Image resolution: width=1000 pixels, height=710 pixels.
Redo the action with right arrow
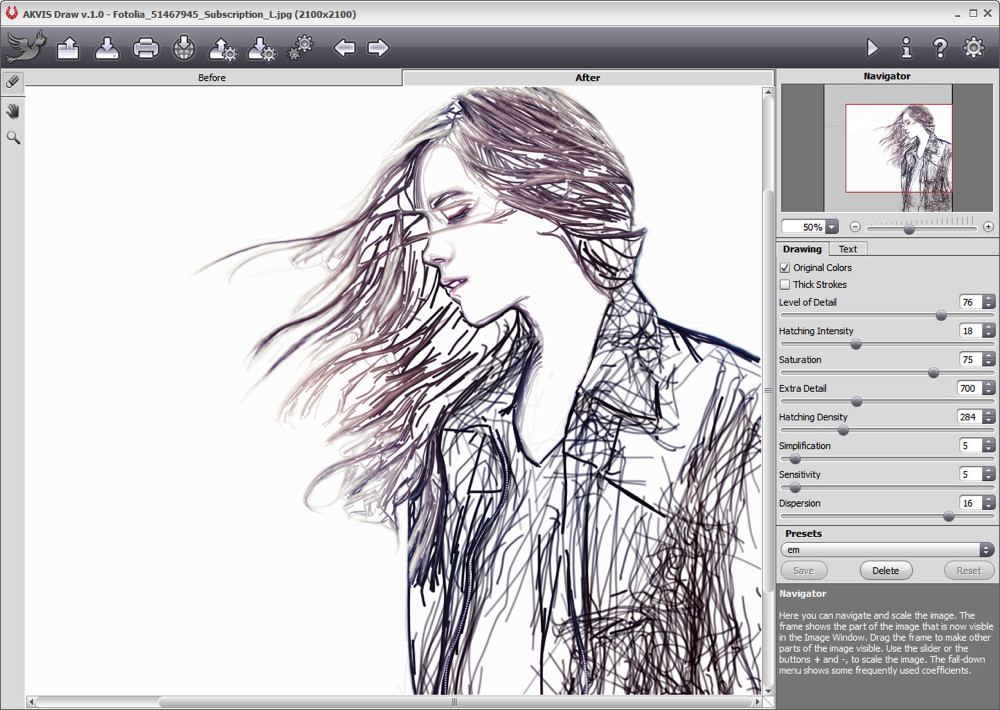tap(378, 47)
